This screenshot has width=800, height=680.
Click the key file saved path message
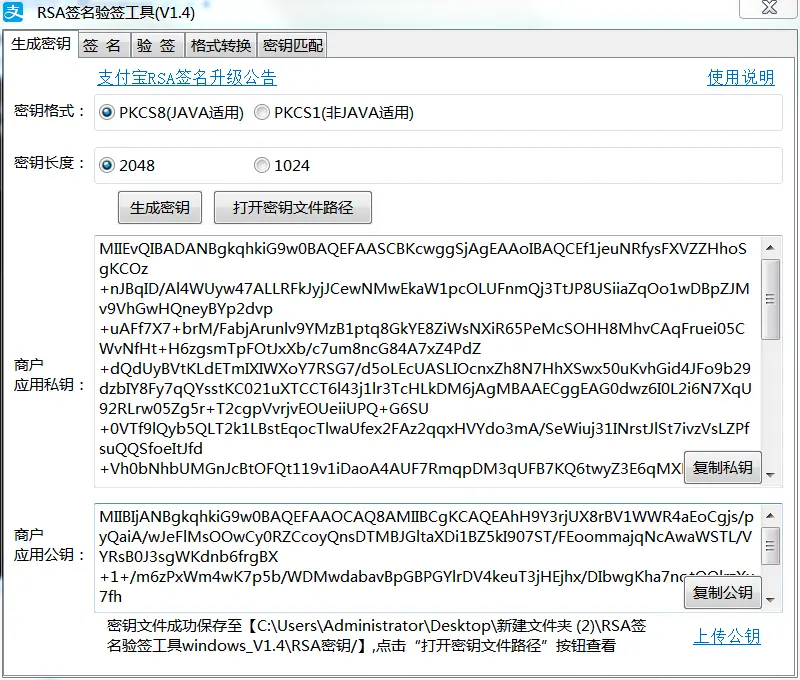(377, 636)
